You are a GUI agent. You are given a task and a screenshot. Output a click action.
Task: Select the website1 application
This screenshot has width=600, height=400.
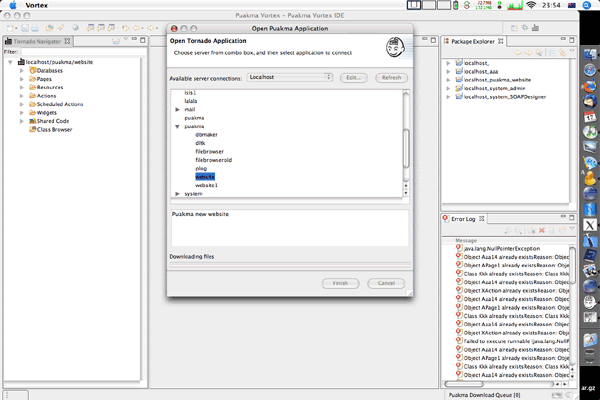[206, 185]
